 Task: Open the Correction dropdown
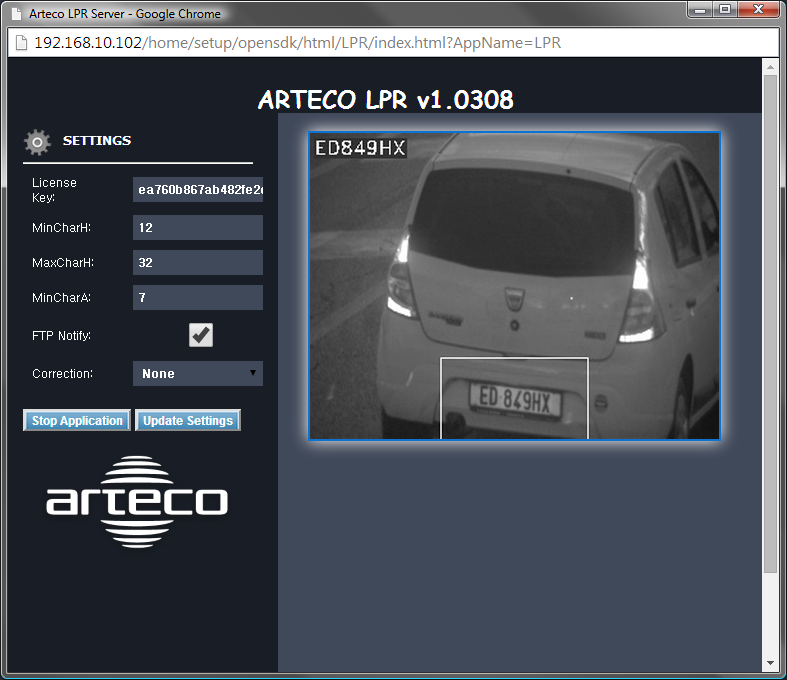coord(198,373)
